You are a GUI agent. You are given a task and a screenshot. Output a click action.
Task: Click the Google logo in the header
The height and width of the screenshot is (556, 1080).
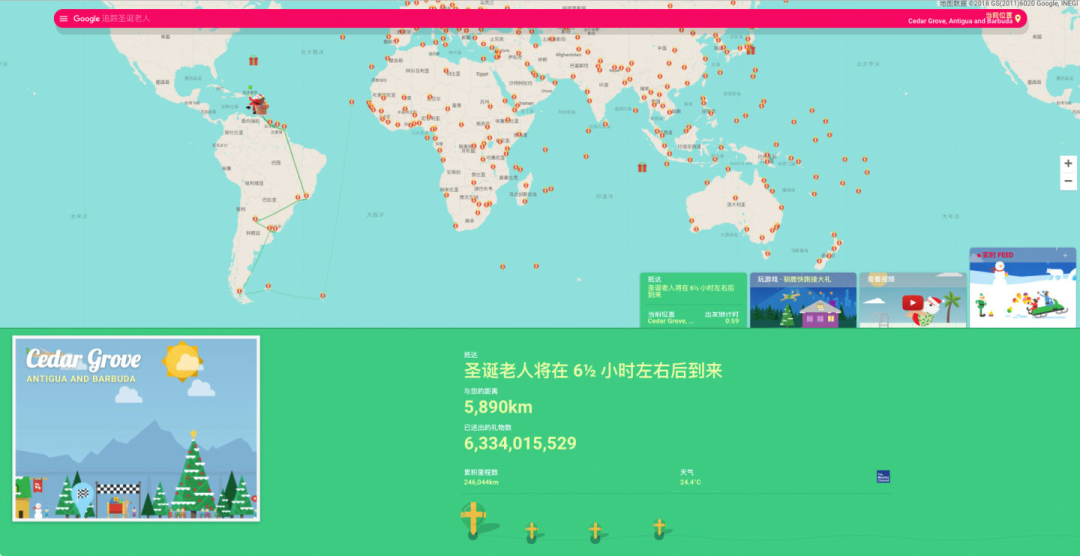87,19
